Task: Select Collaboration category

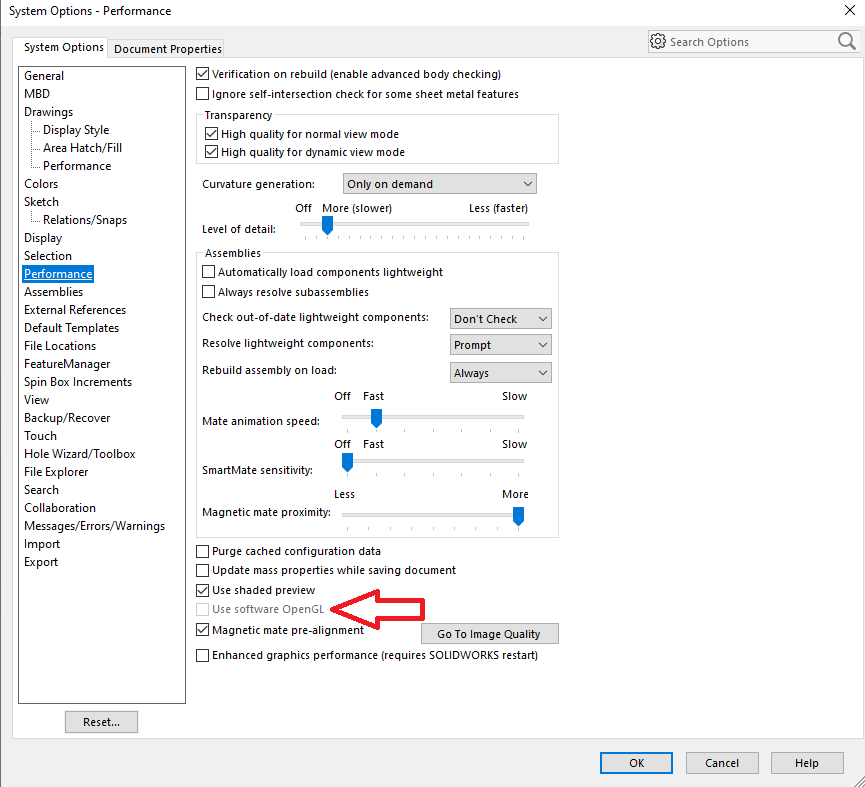Action: [60, 508]
